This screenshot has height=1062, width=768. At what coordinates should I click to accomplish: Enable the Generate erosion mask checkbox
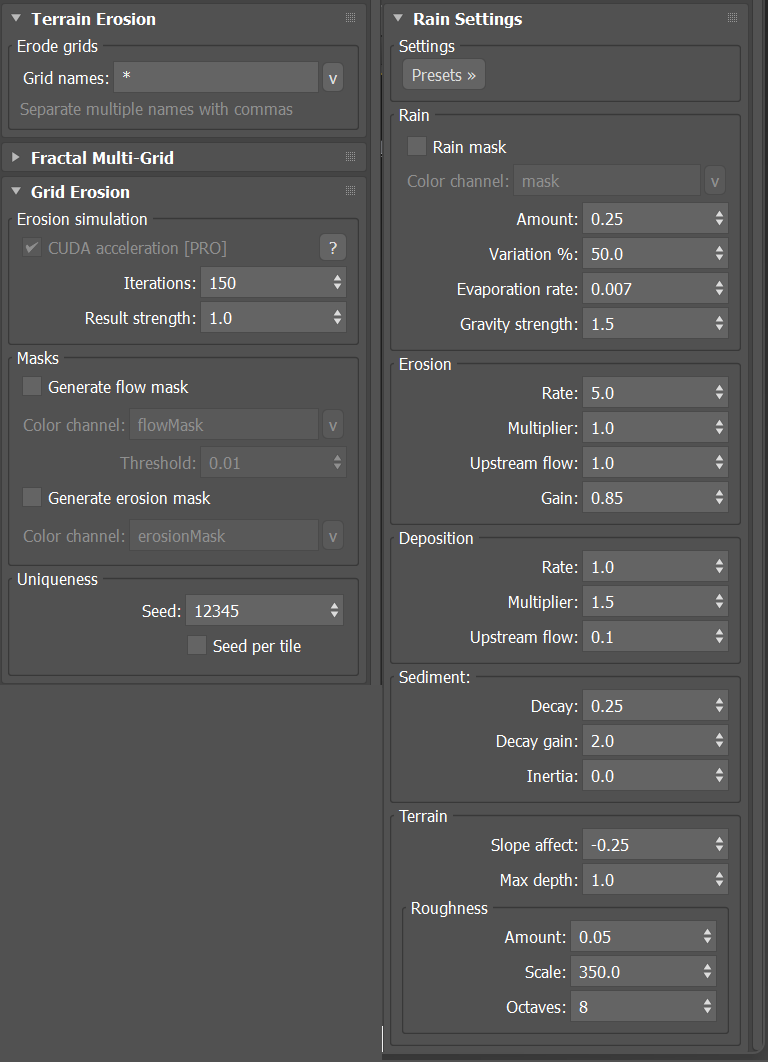click(x=32, y=498)
